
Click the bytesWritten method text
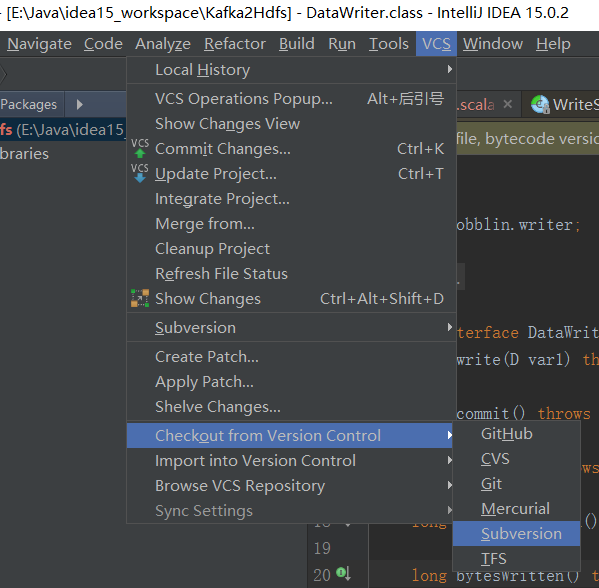[x=517, y=576]
